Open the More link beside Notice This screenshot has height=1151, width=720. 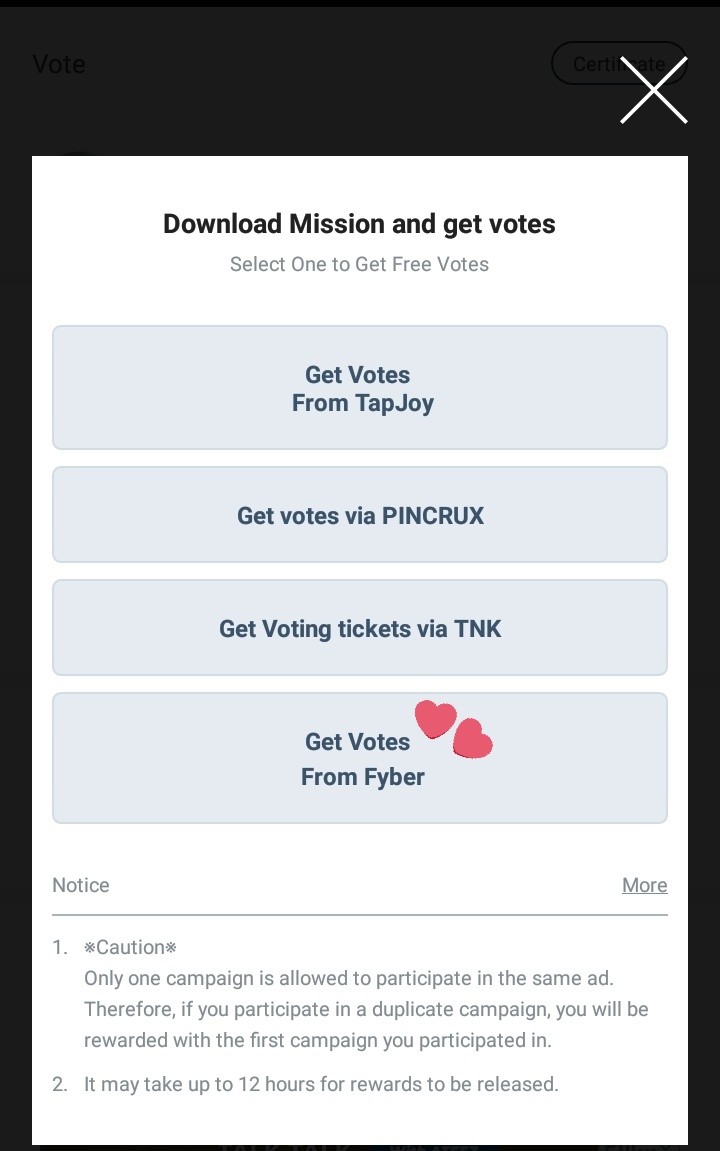tap(644, 885)
